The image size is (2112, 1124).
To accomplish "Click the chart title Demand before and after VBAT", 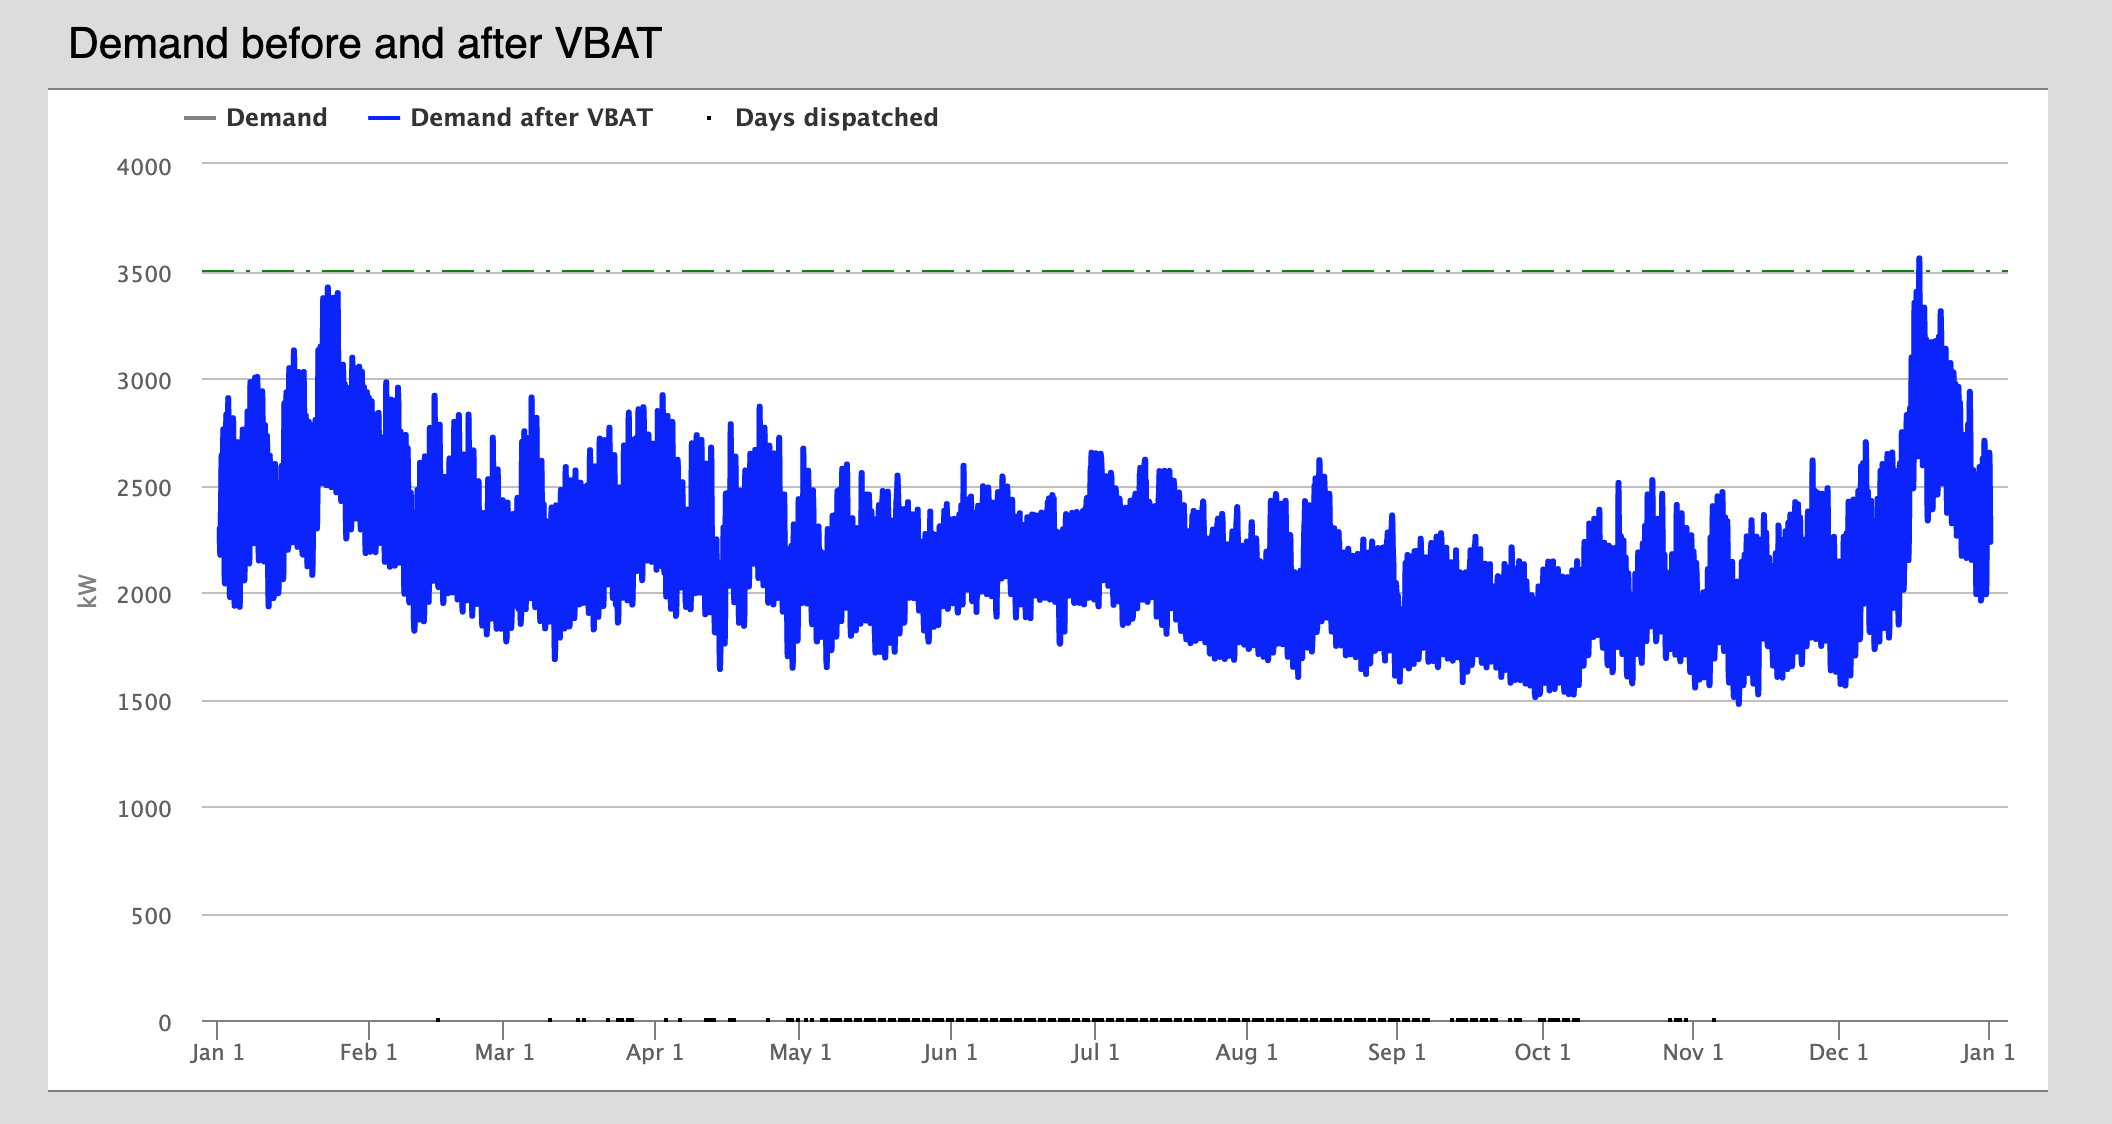I will (x=365, y=44).
